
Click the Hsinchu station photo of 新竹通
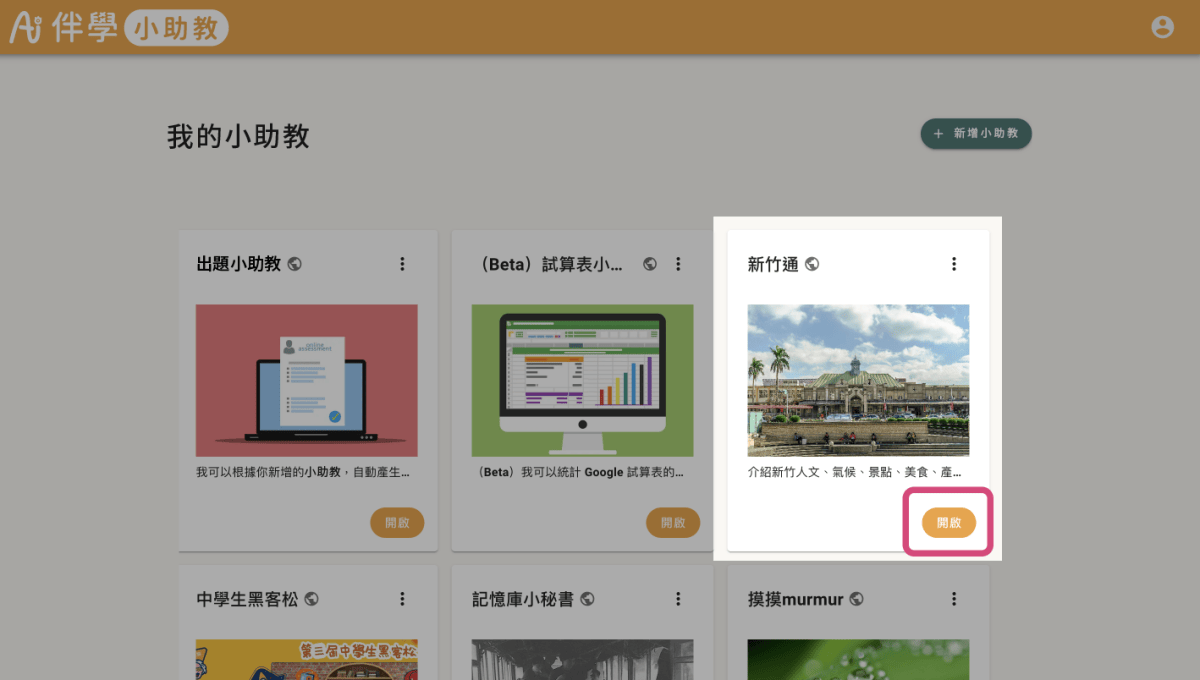coord(858,380)
